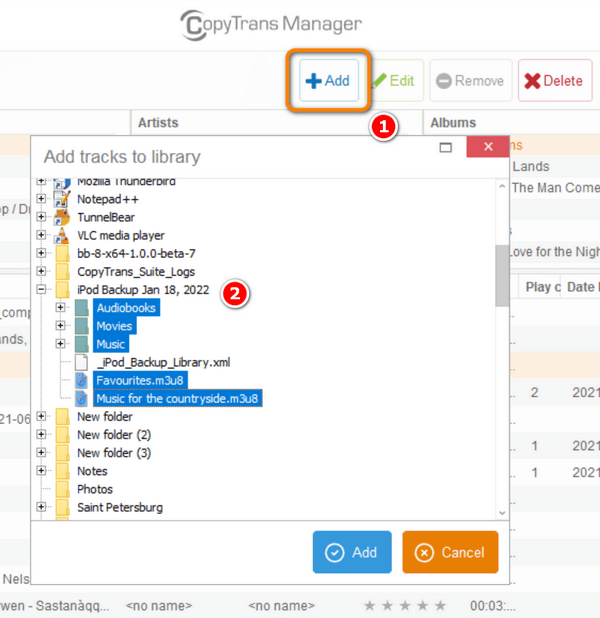Image resolution: width=600 pixels, height=618 pixels.
Task: Select the Audiobooks folder label
Action: (x=127, y=308)
